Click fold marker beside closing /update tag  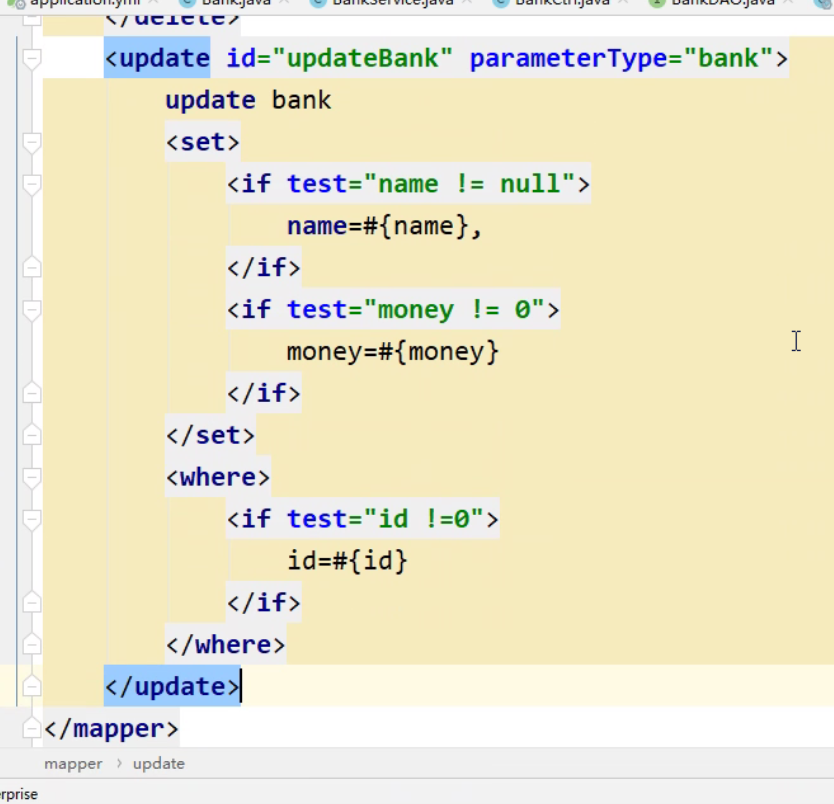click(x=32, y=687)
